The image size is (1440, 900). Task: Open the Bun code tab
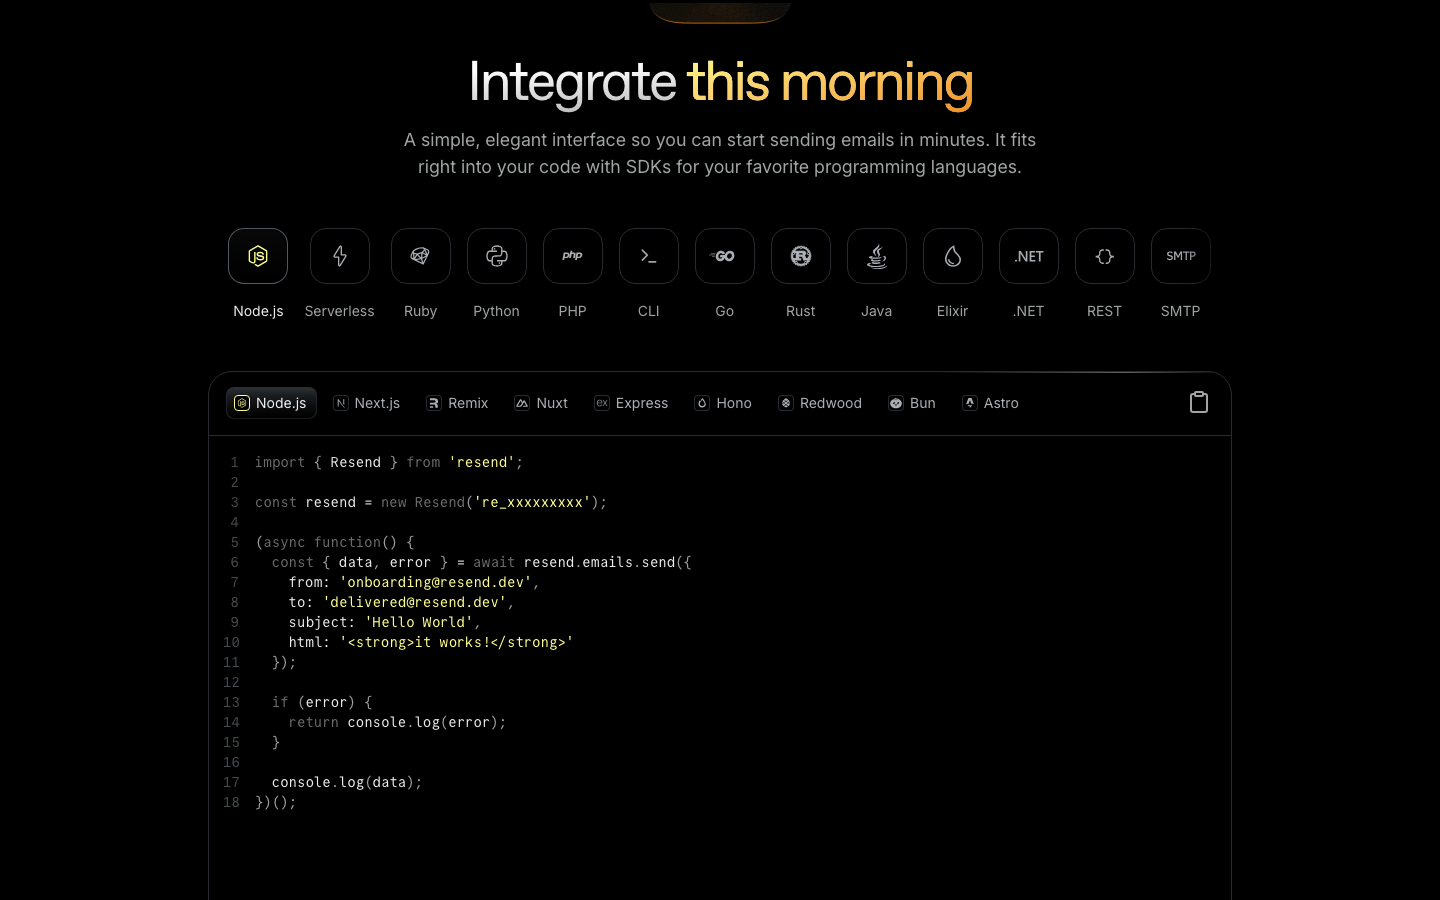(912, 403)
